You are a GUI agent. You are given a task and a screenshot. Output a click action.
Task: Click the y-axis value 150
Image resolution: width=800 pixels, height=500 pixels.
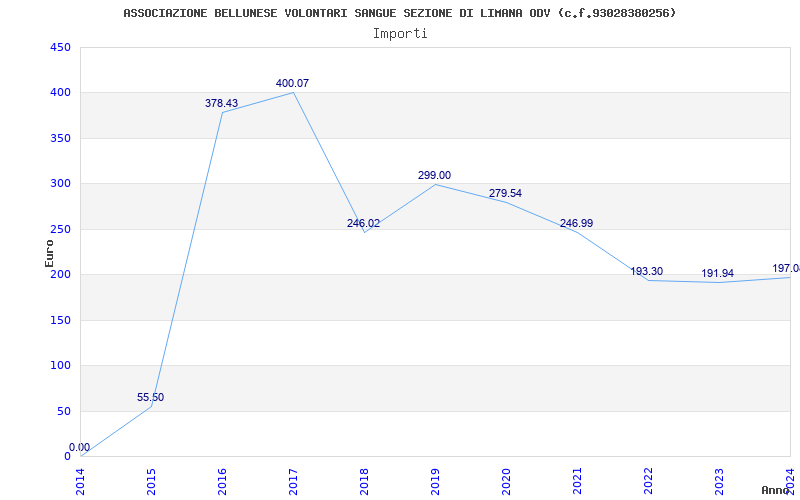point(60,320)
